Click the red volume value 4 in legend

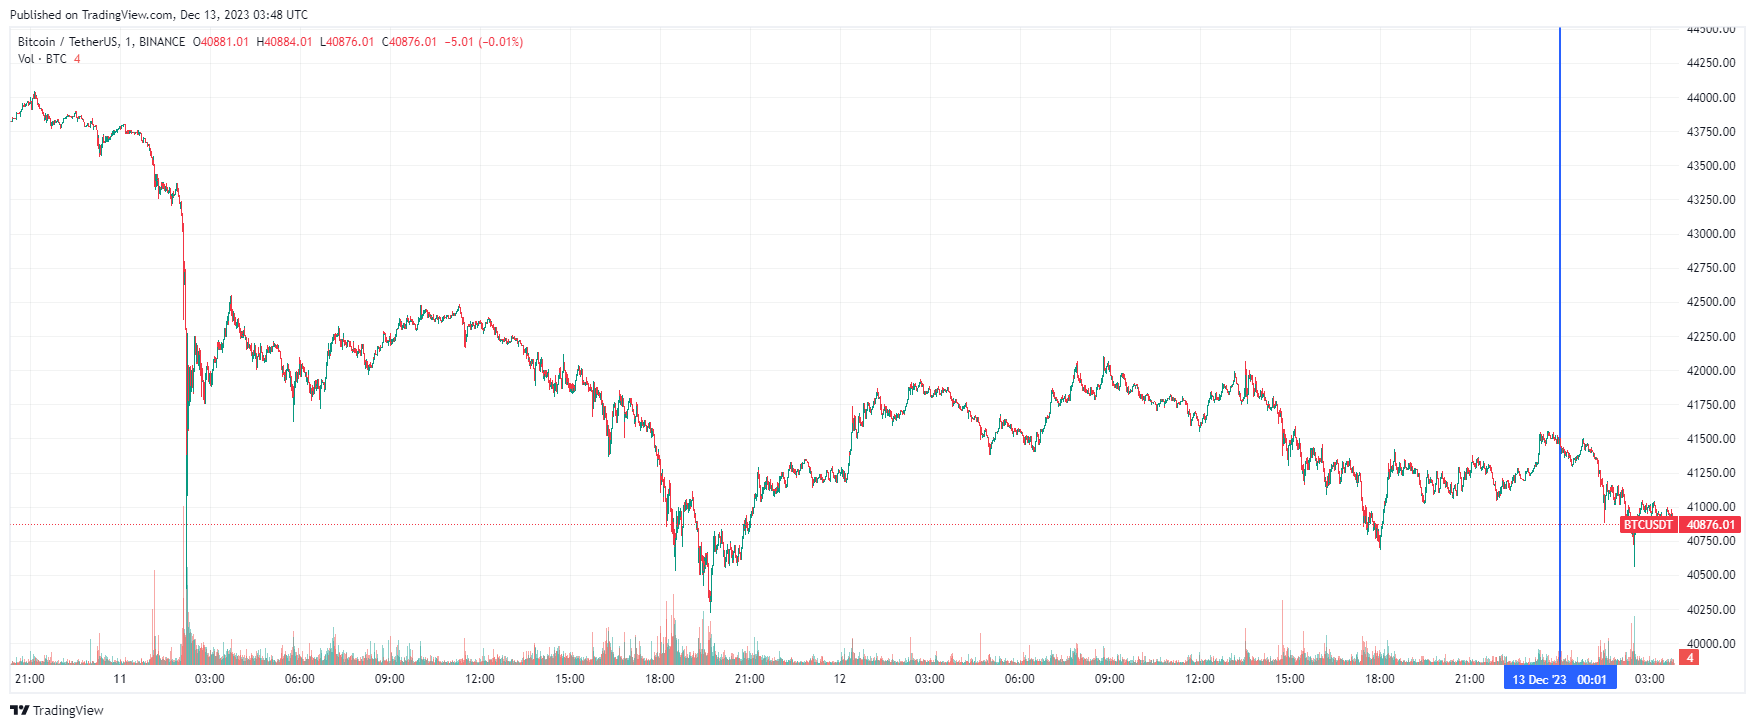pos(77,59)
